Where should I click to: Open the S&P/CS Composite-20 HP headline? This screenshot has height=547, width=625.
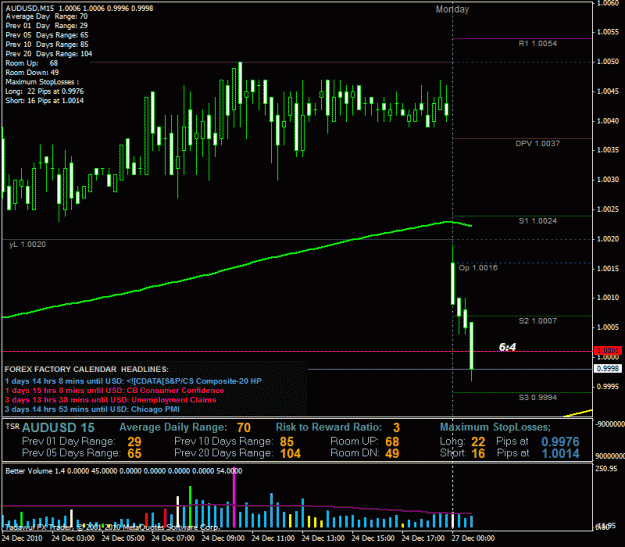(x=133, y=381)
